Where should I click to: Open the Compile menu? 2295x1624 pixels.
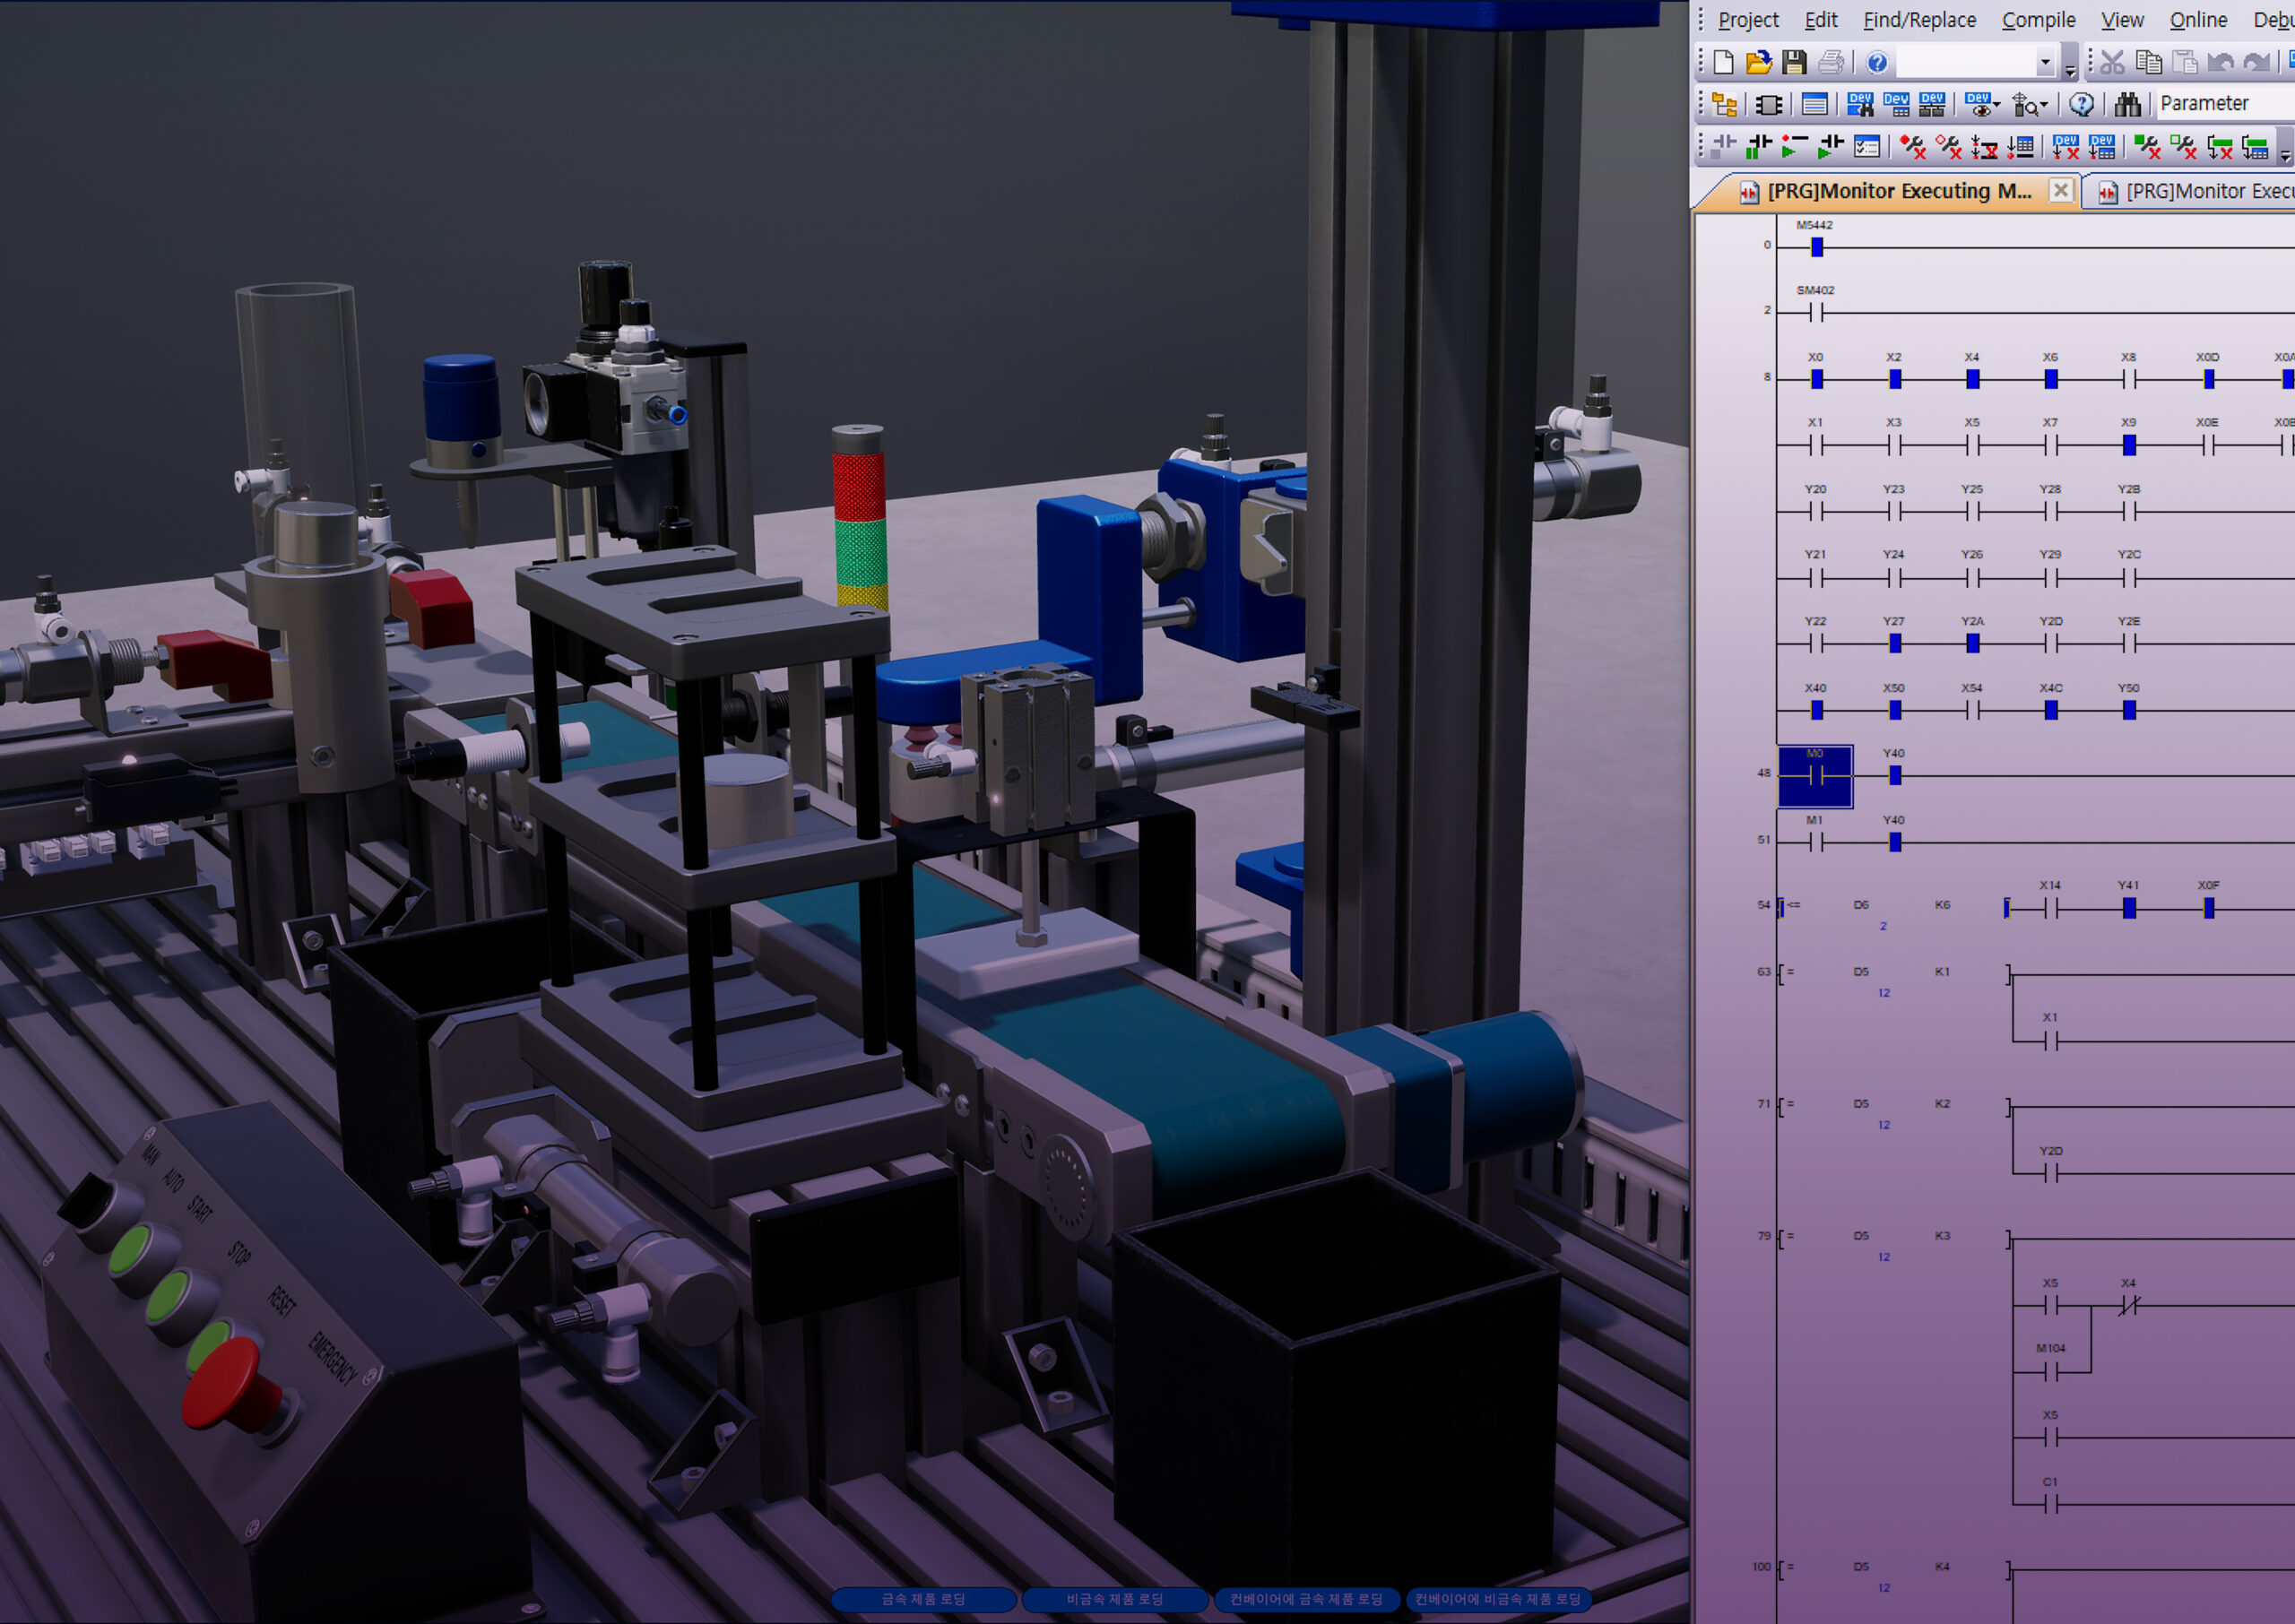(2038, 20)
